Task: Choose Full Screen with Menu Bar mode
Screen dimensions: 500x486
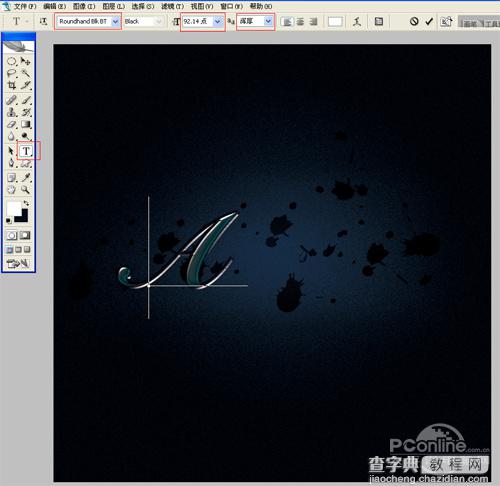Action: coord(18,250)
